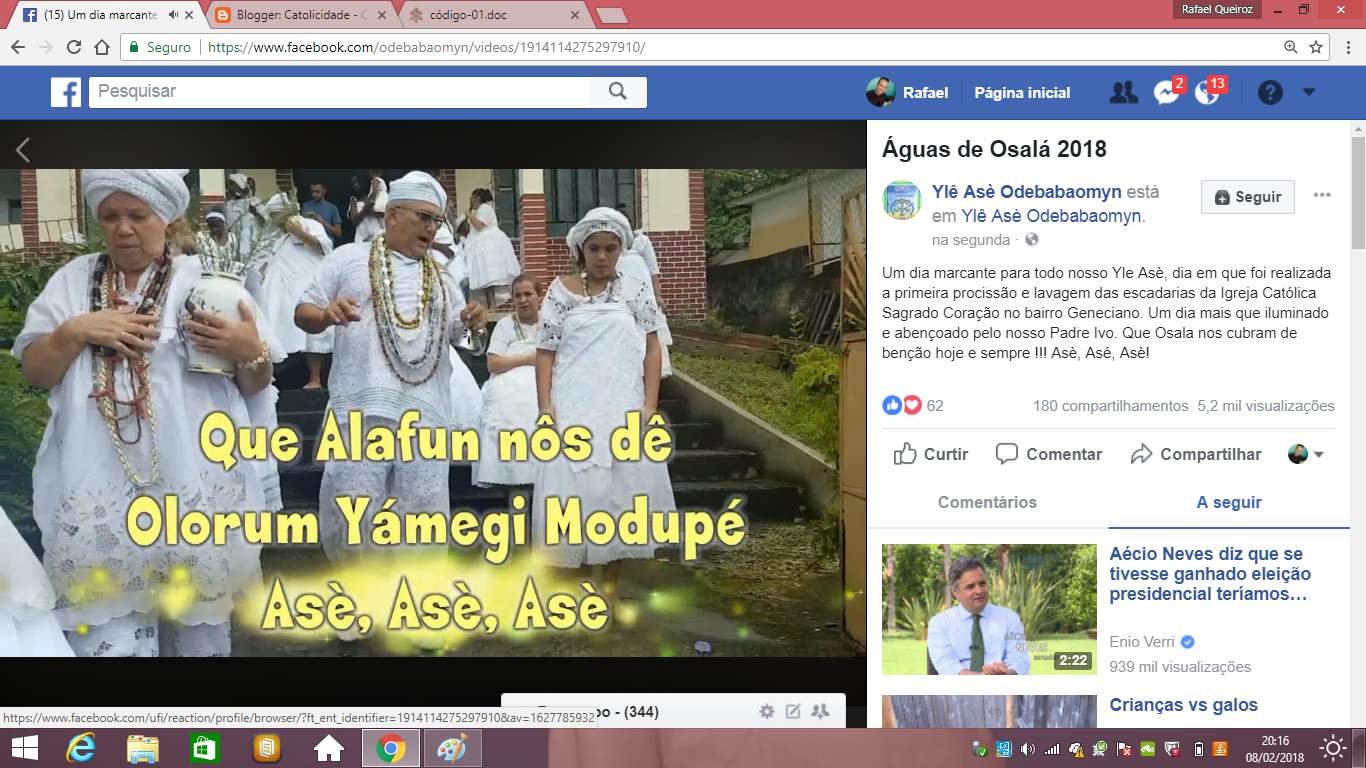Open the Windows Store taskbar icon
The image size is (1366, 768).
click(x=204, y=748)
